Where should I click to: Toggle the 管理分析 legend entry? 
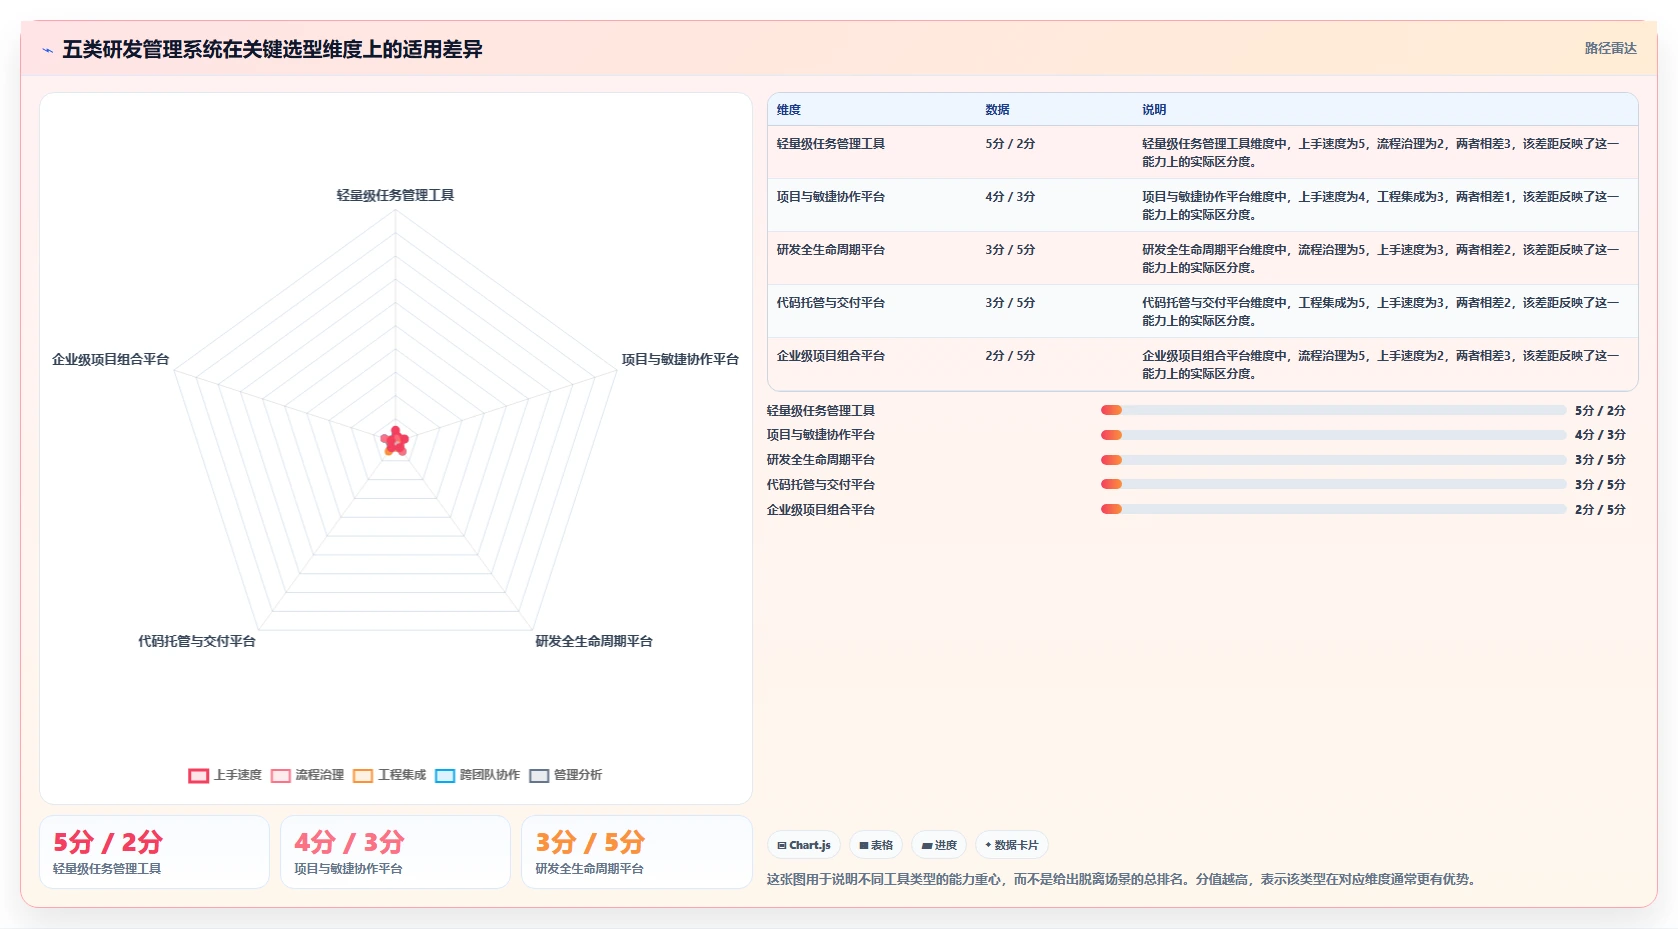565,775
